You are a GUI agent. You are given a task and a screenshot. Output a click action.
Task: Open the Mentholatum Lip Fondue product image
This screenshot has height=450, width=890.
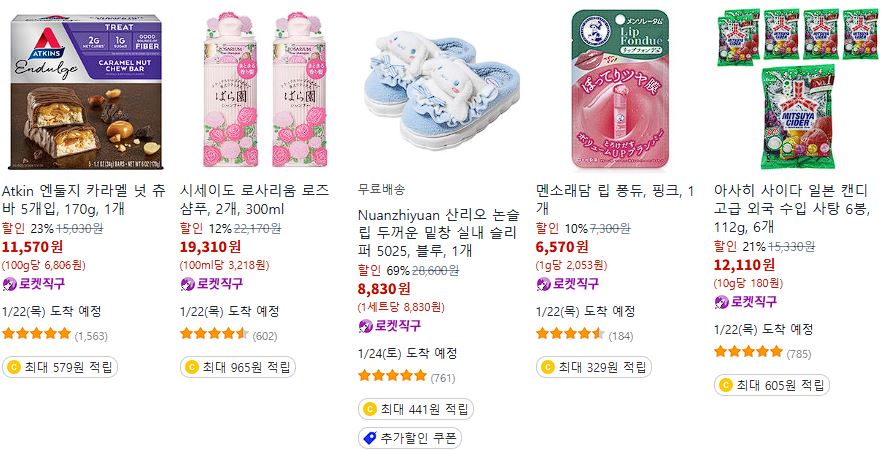pos(620,90)
